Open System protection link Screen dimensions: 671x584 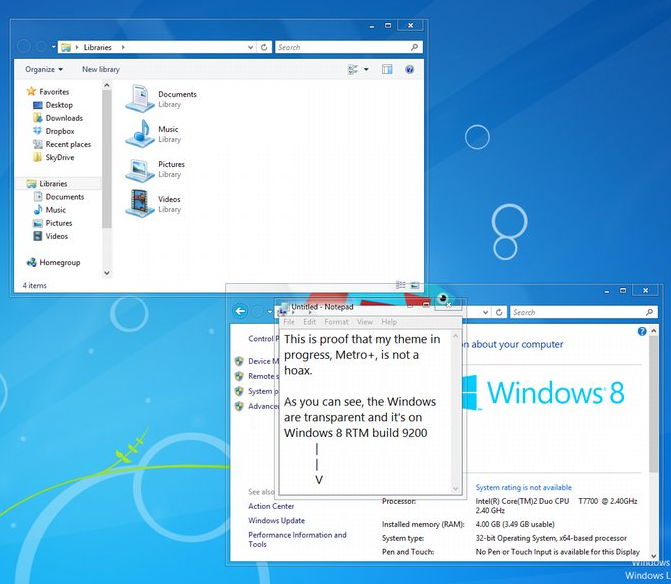pos(263,391)
